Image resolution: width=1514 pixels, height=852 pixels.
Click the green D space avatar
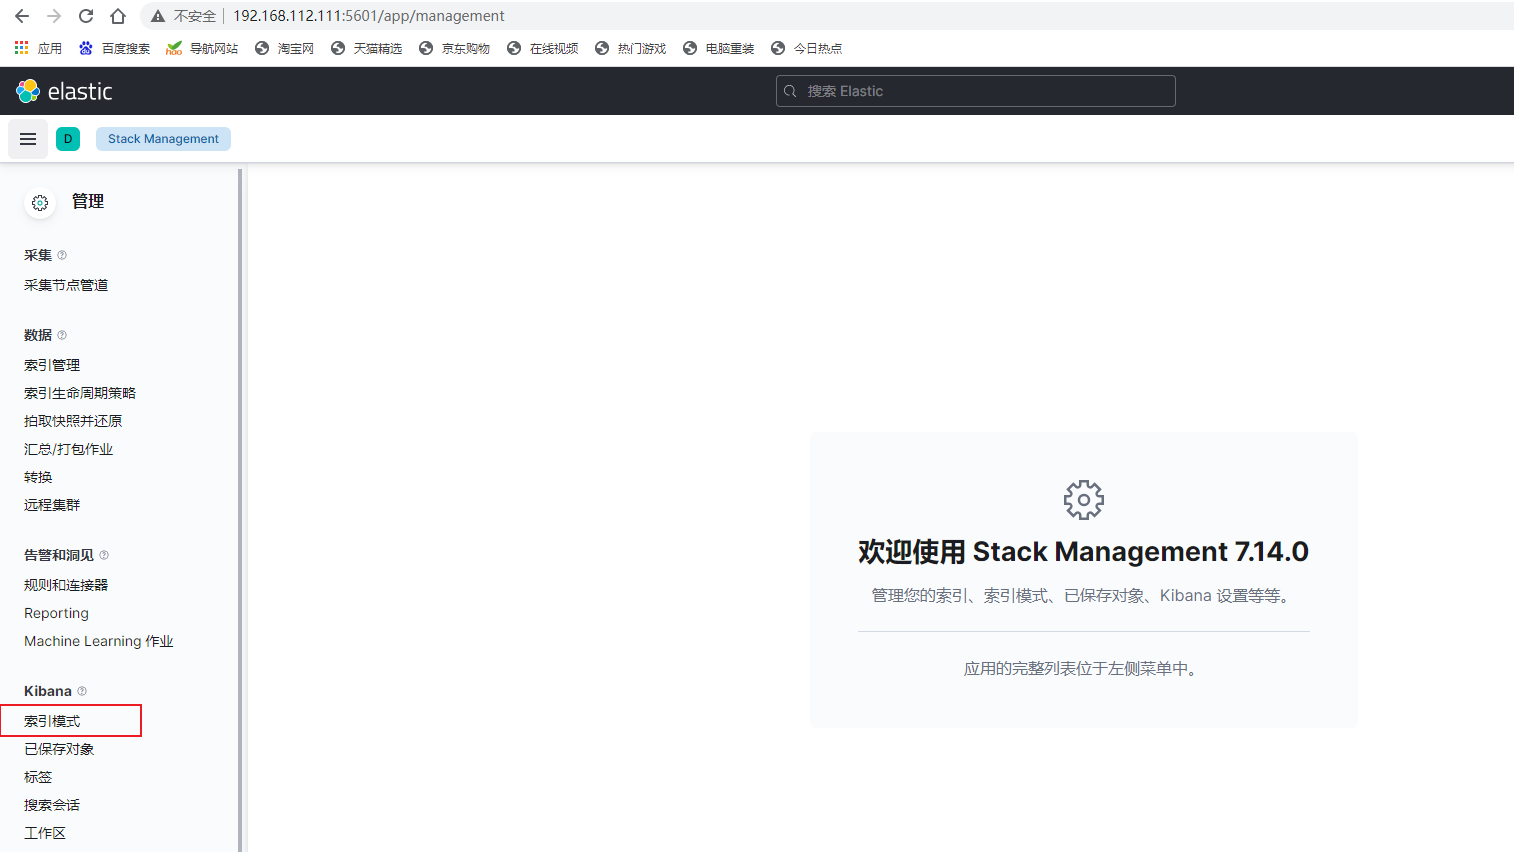(x=68, y=139)
